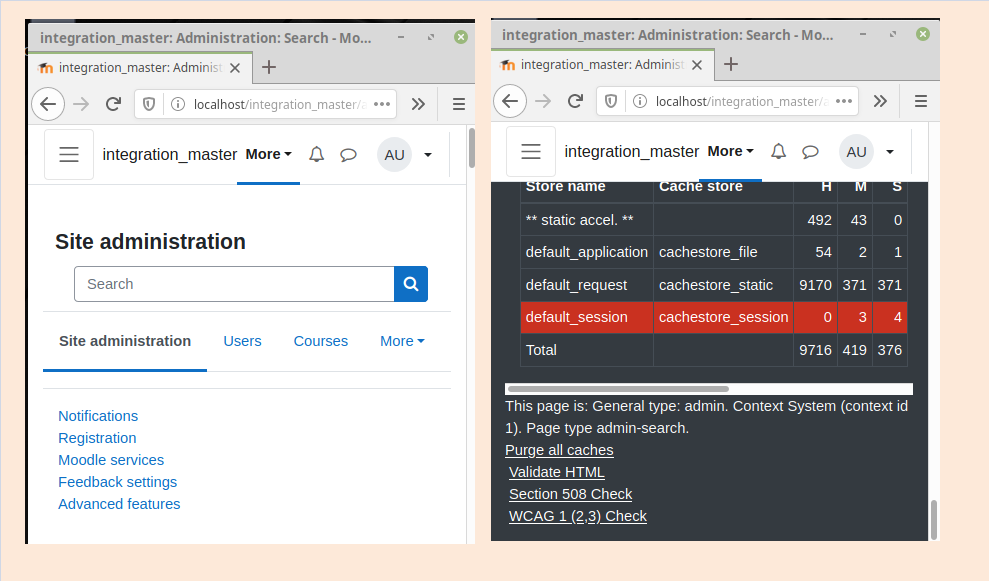
Task: Select Site administration tab
Action: coord(125,341)
